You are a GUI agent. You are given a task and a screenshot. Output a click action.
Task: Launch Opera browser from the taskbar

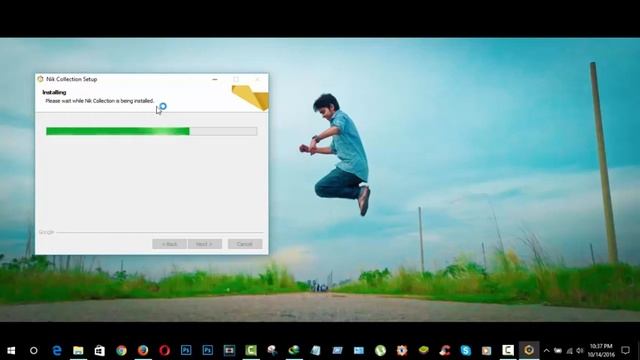[x=164, y=350]
